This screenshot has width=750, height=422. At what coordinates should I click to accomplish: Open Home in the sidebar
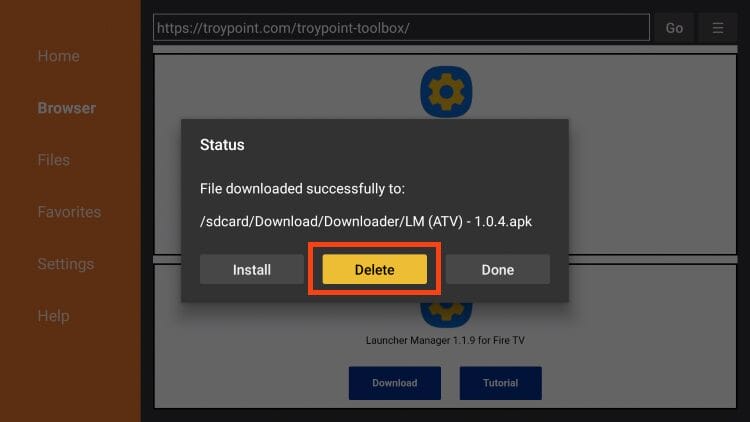(x=58, y=56)
